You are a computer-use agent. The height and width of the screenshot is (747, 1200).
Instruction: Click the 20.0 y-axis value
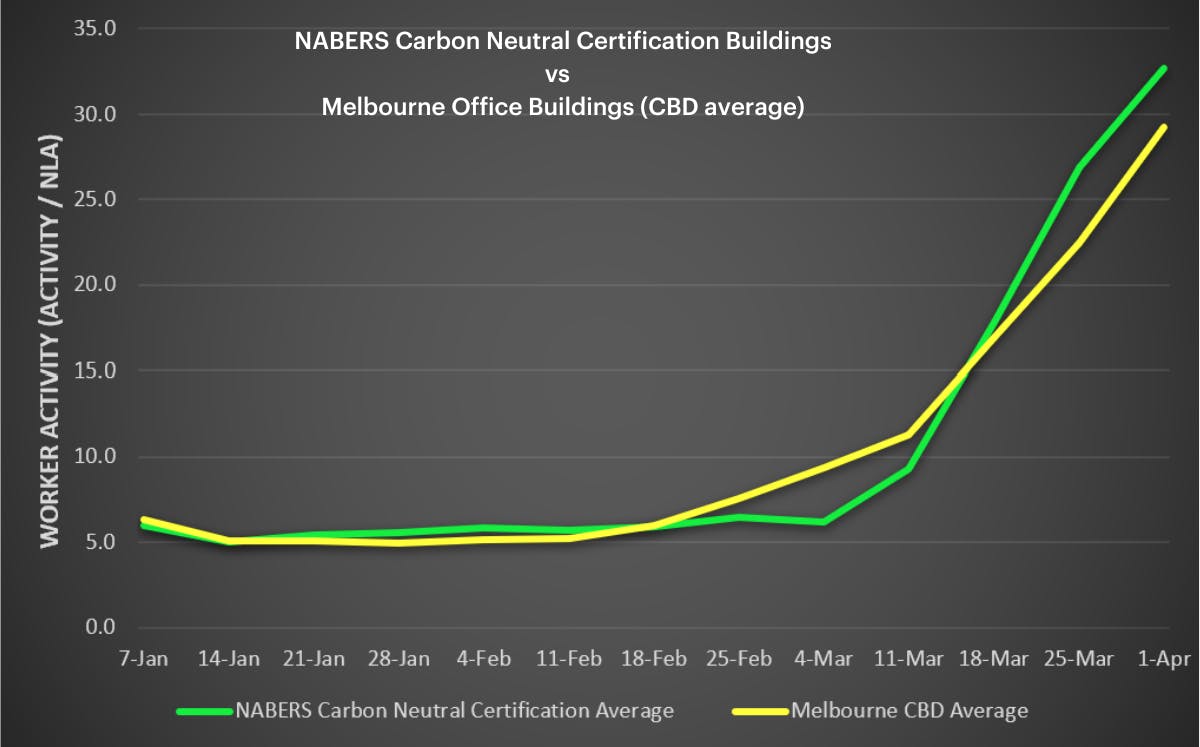click(96, 286)
